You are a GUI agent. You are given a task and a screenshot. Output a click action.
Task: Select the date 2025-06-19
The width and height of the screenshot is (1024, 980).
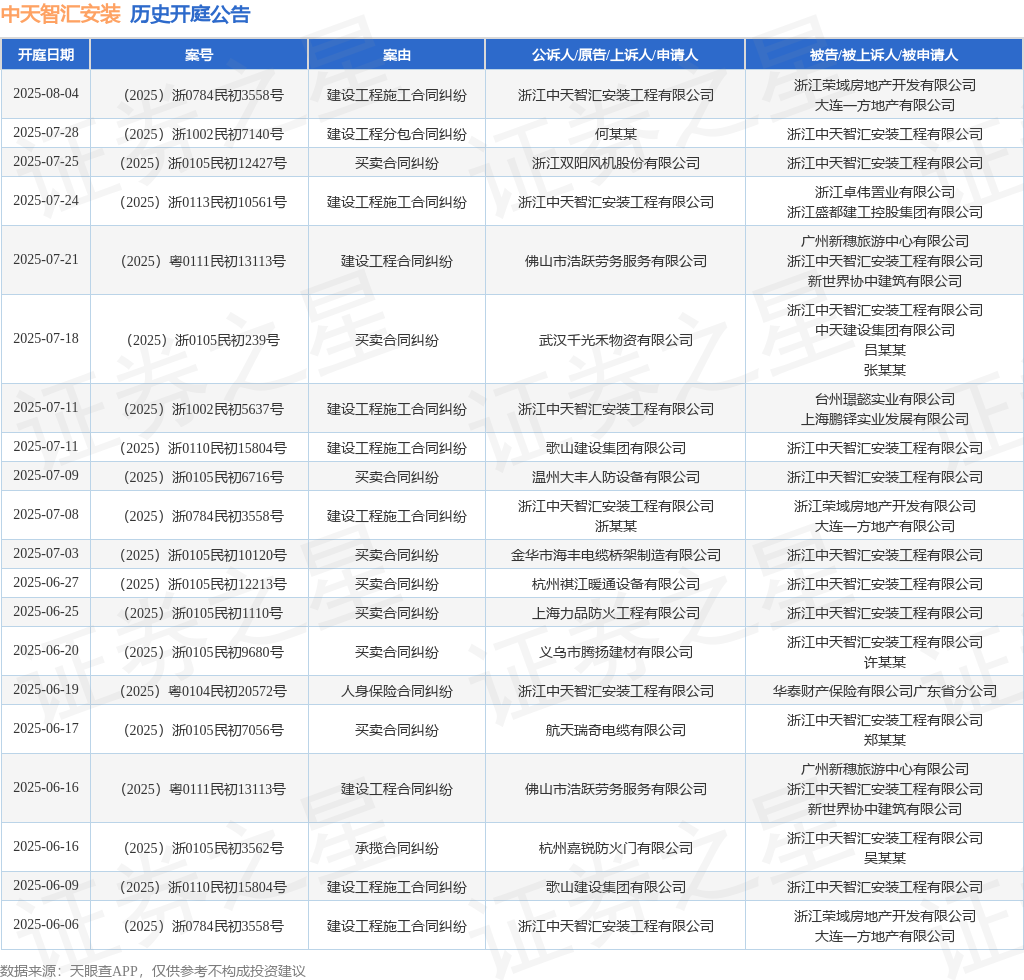(46, 689)
